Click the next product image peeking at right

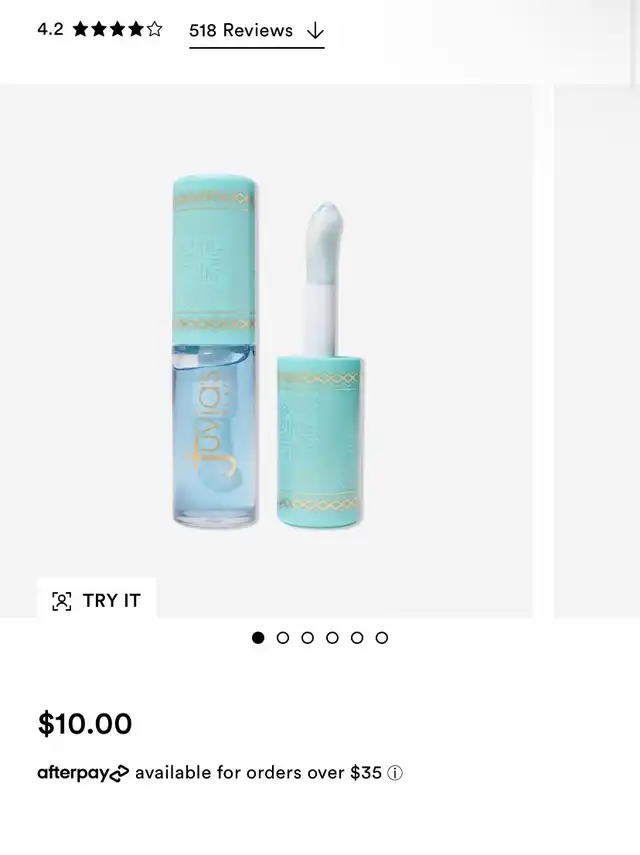click(597, 351)
